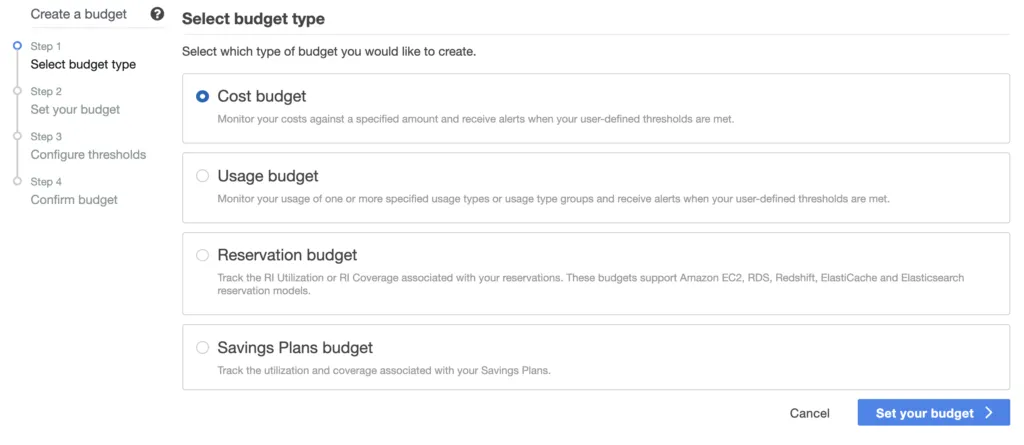Select the Reservation budget radio button
Viewport: 1024px width, 445px height.
tap(203, 255)
